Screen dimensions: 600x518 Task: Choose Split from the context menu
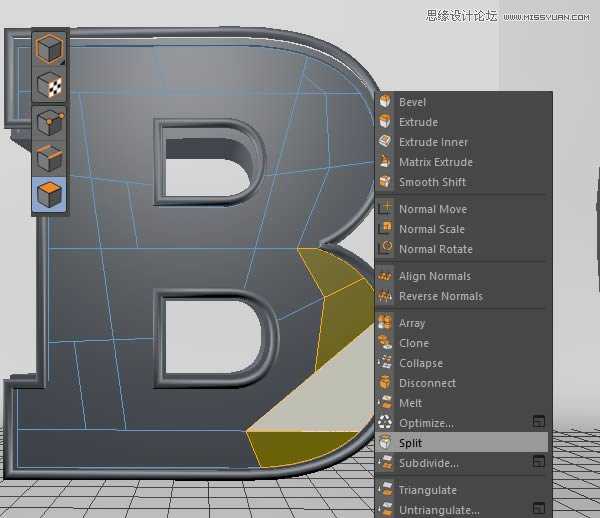click(x=410, y=442)
